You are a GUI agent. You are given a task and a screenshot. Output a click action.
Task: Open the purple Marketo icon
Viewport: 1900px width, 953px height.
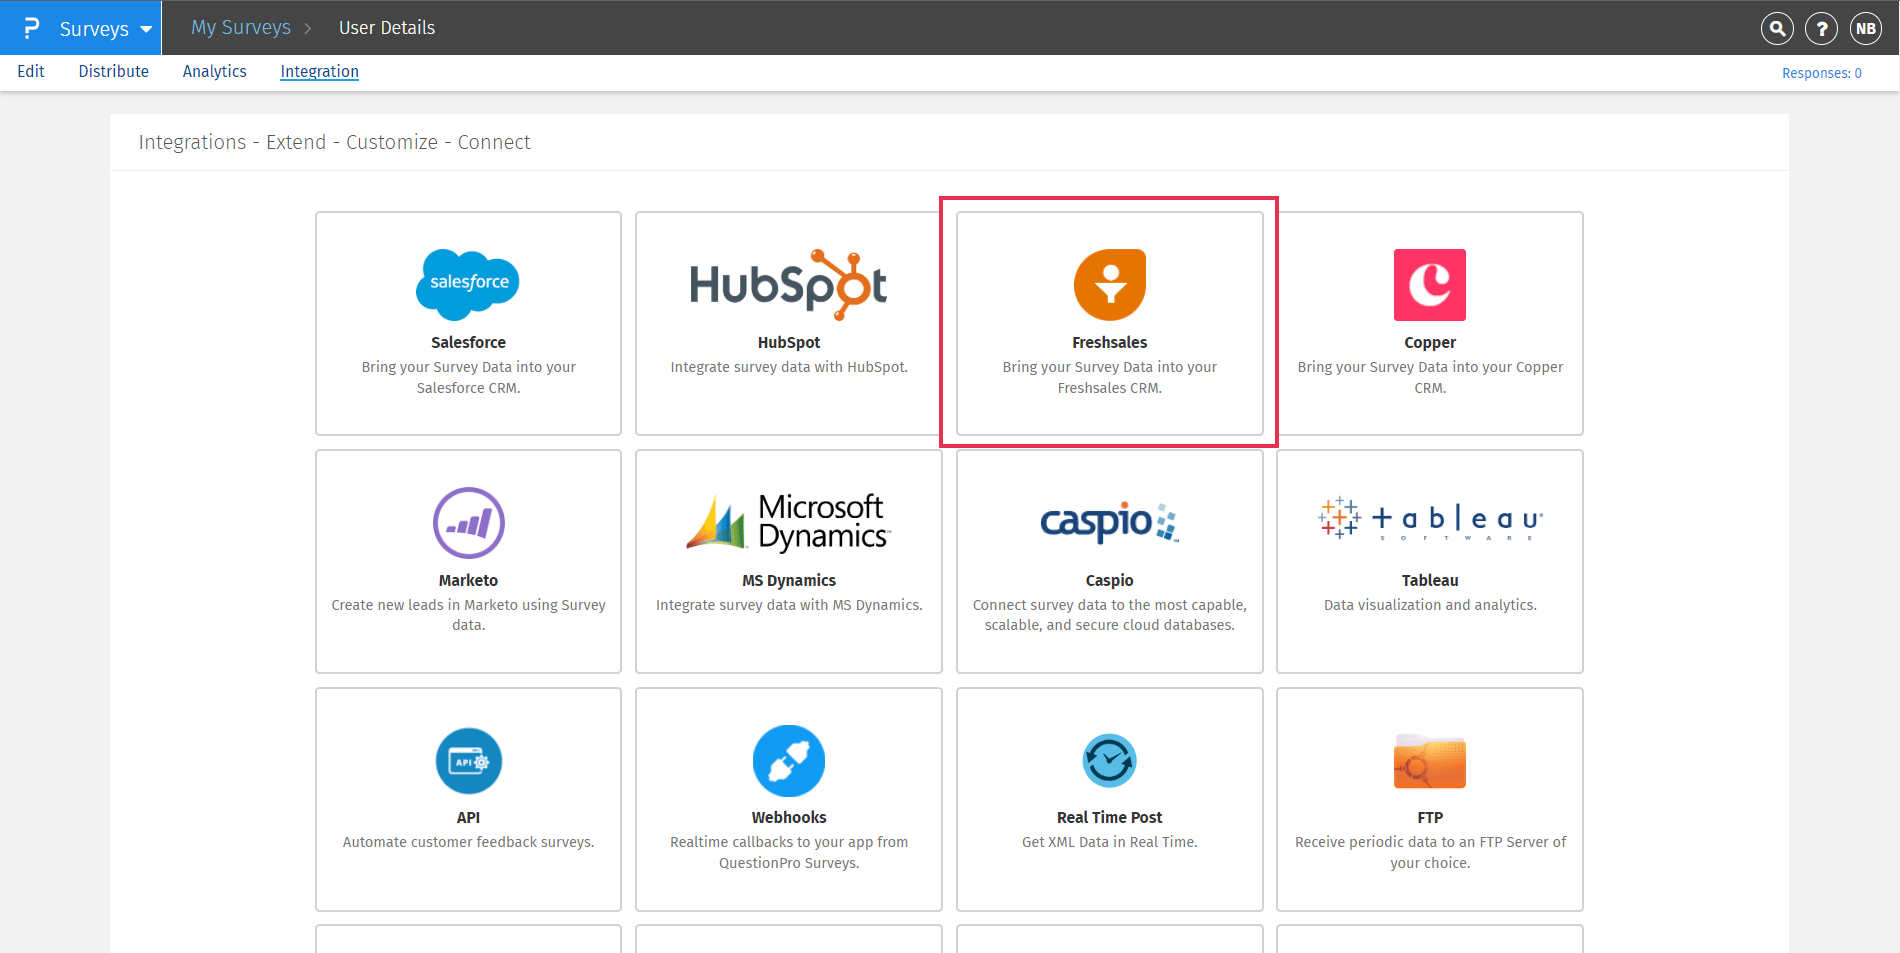point(468,522)
